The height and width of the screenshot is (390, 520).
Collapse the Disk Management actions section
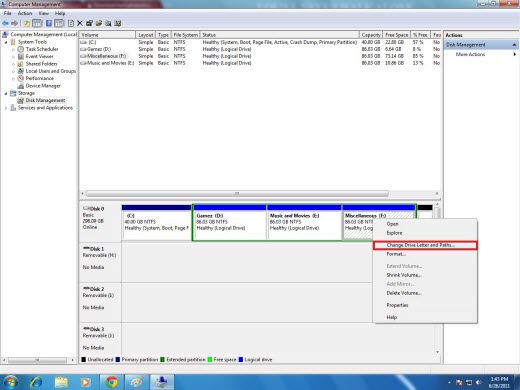514,45
